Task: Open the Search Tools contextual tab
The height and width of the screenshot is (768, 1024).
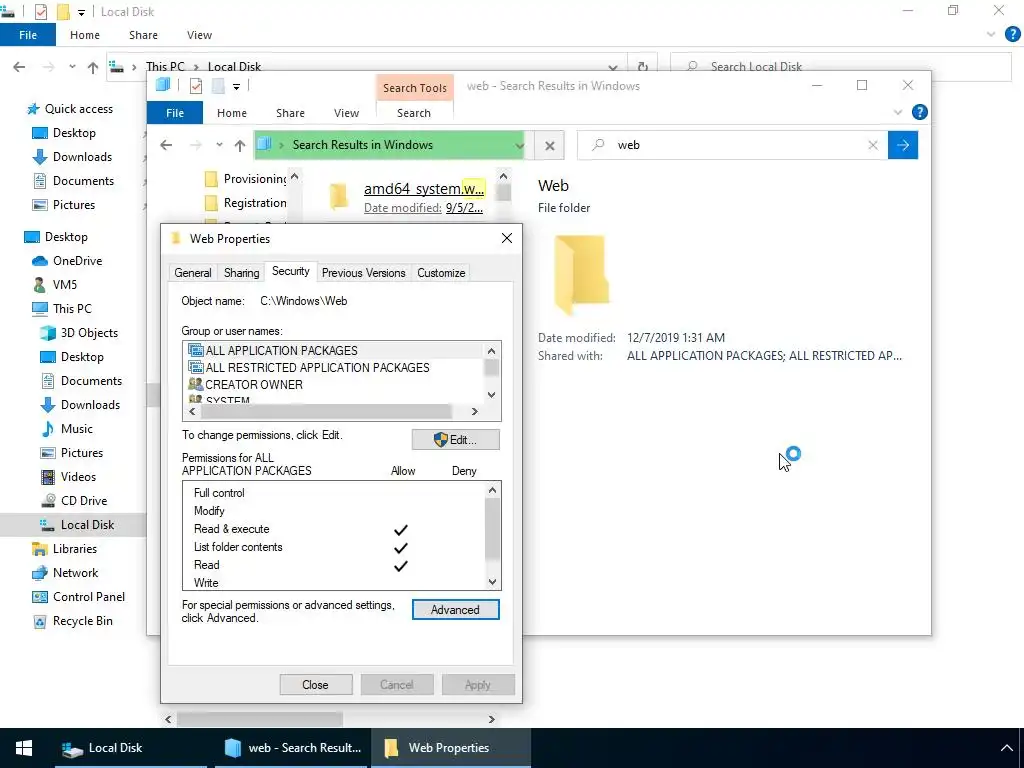Action: [415, 88]
